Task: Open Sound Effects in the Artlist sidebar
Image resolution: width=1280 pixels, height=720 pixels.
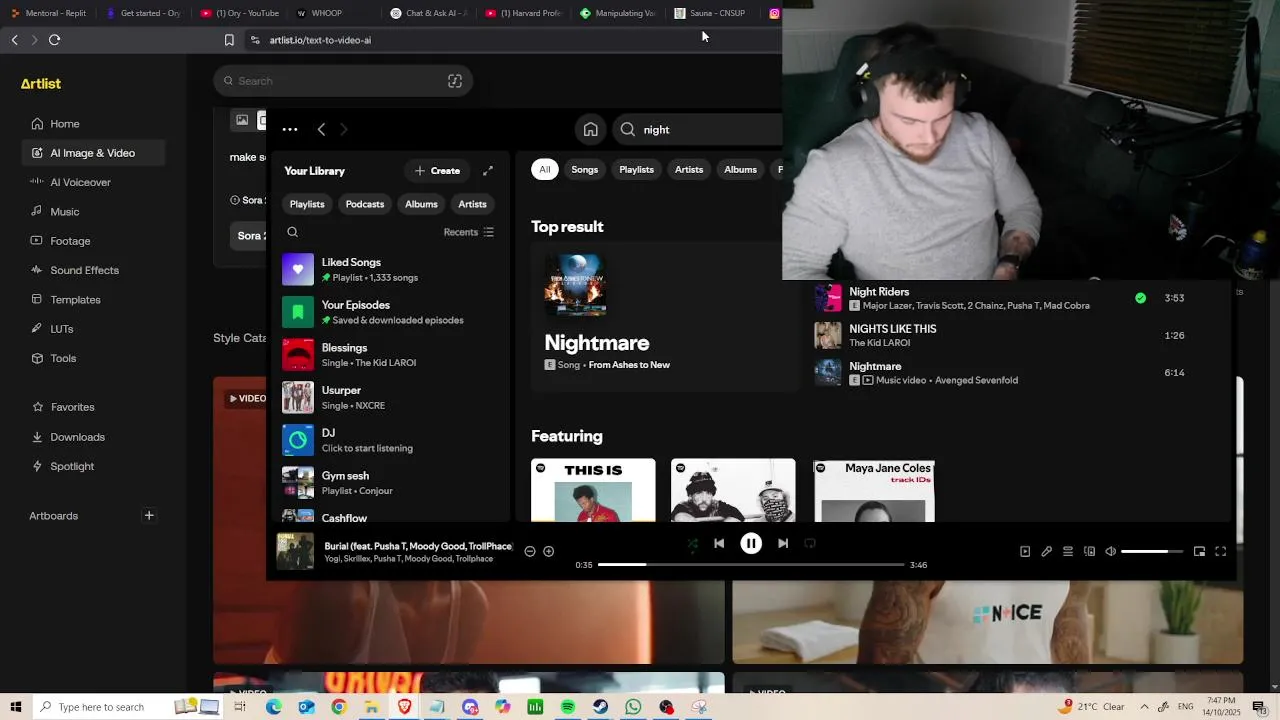Action: (x=85, y=270)
